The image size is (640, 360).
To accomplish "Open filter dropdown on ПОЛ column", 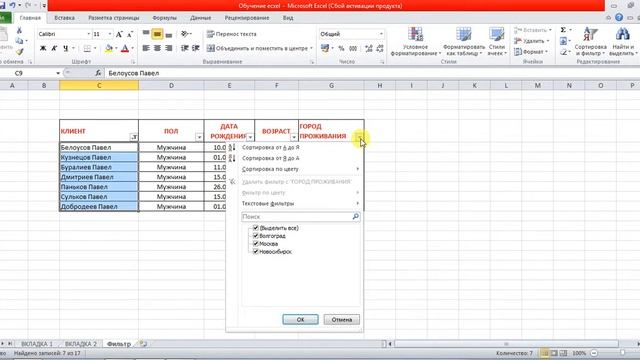I will tap(199, 138).
